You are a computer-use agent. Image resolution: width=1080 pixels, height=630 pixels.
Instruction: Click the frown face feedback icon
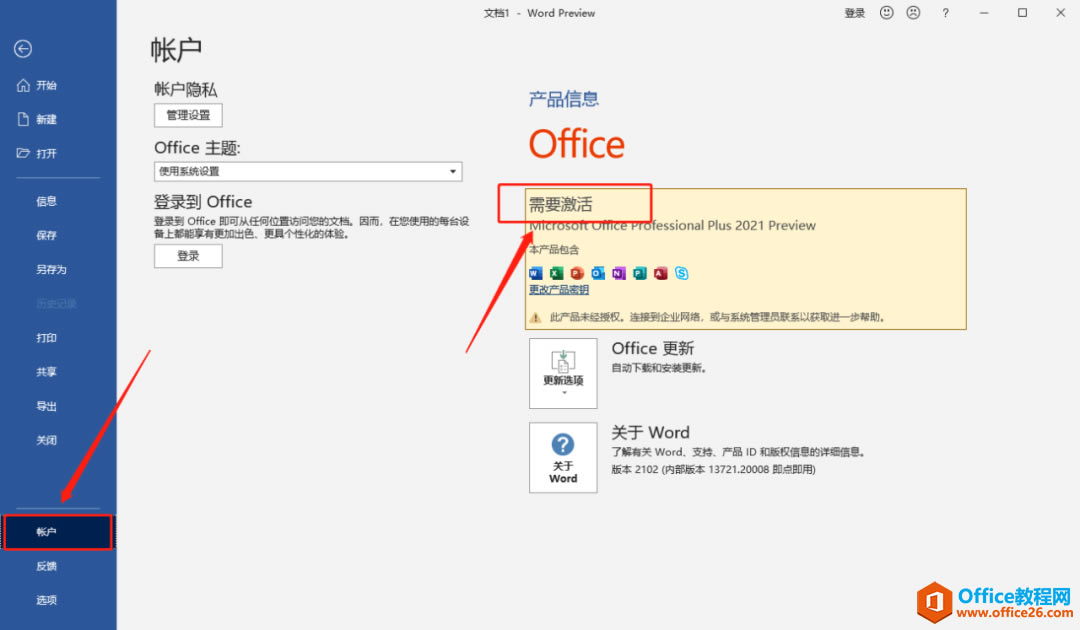point(913,12)
